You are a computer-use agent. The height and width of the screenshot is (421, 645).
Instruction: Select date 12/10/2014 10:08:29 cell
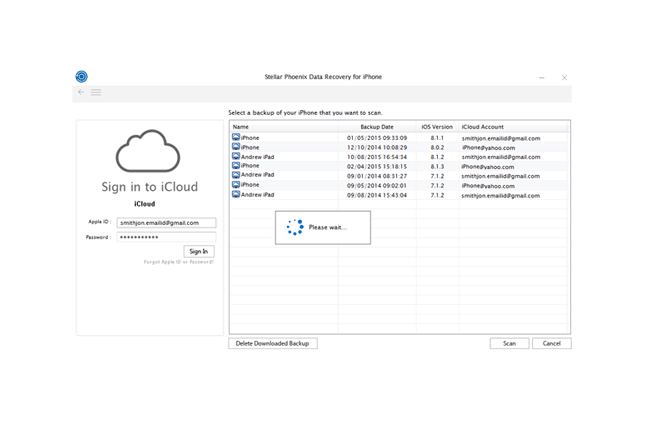(x=377, y=147)
